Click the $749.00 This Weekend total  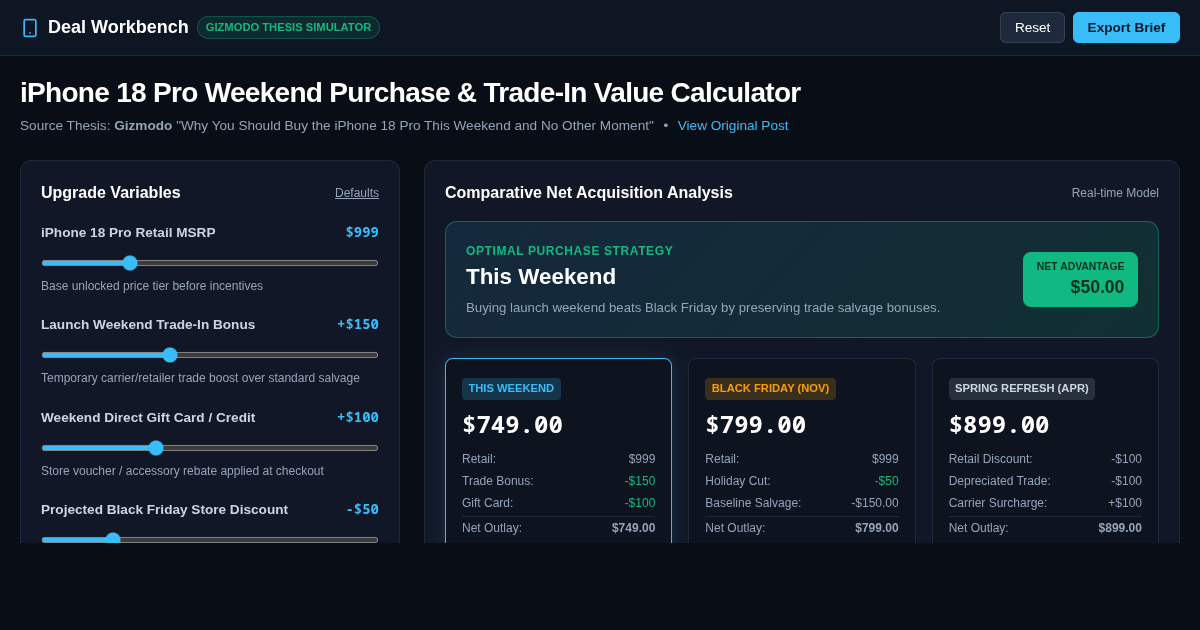point(512,425)
